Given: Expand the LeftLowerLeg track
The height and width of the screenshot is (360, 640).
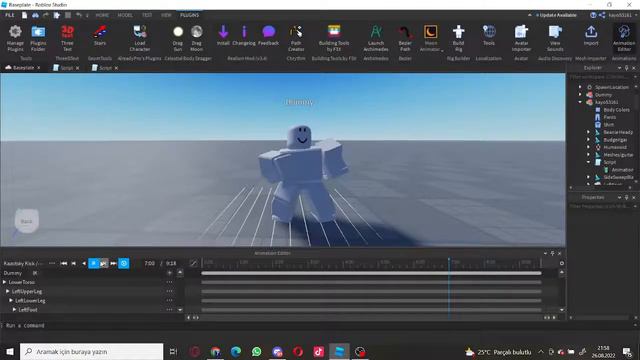Looking at the screenshot, I should coord(11,300).
